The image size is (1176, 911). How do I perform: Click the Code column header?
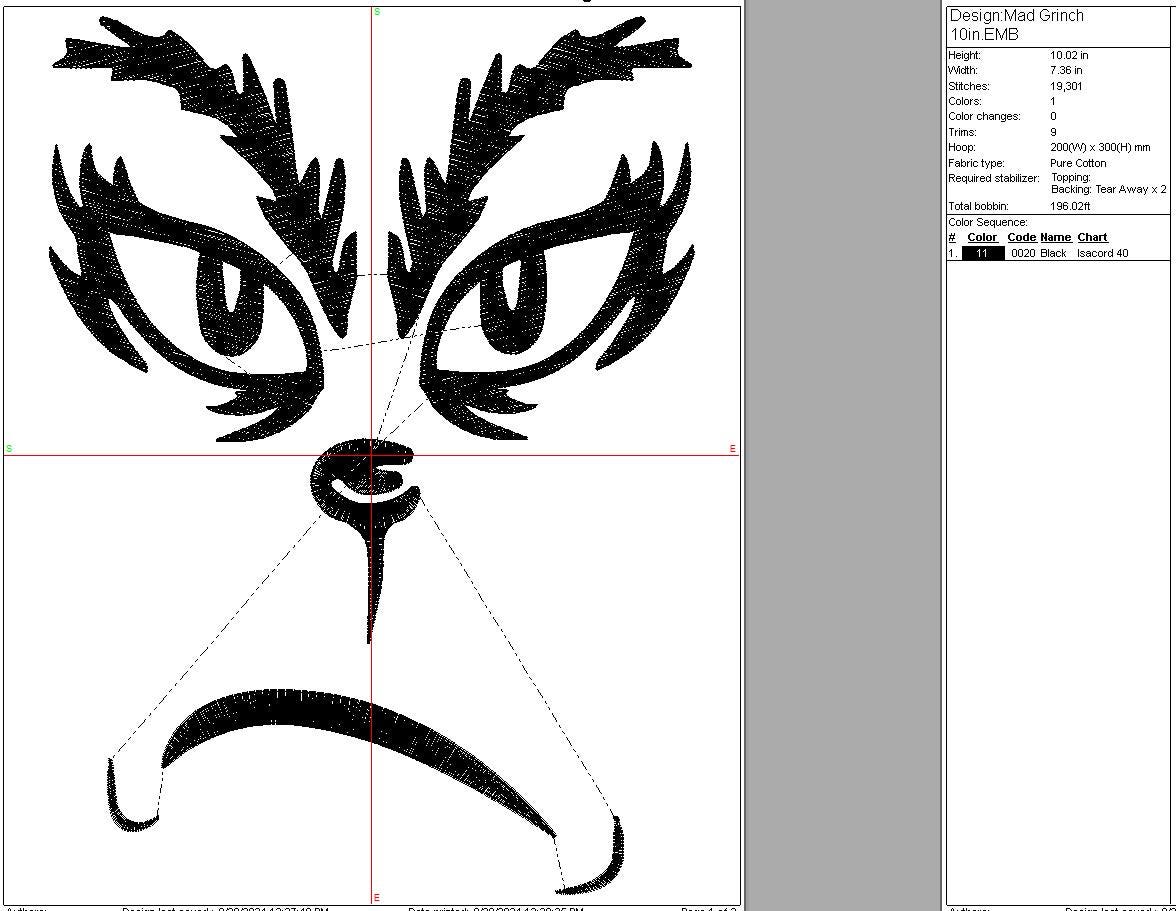click(x=1021, y=237)
